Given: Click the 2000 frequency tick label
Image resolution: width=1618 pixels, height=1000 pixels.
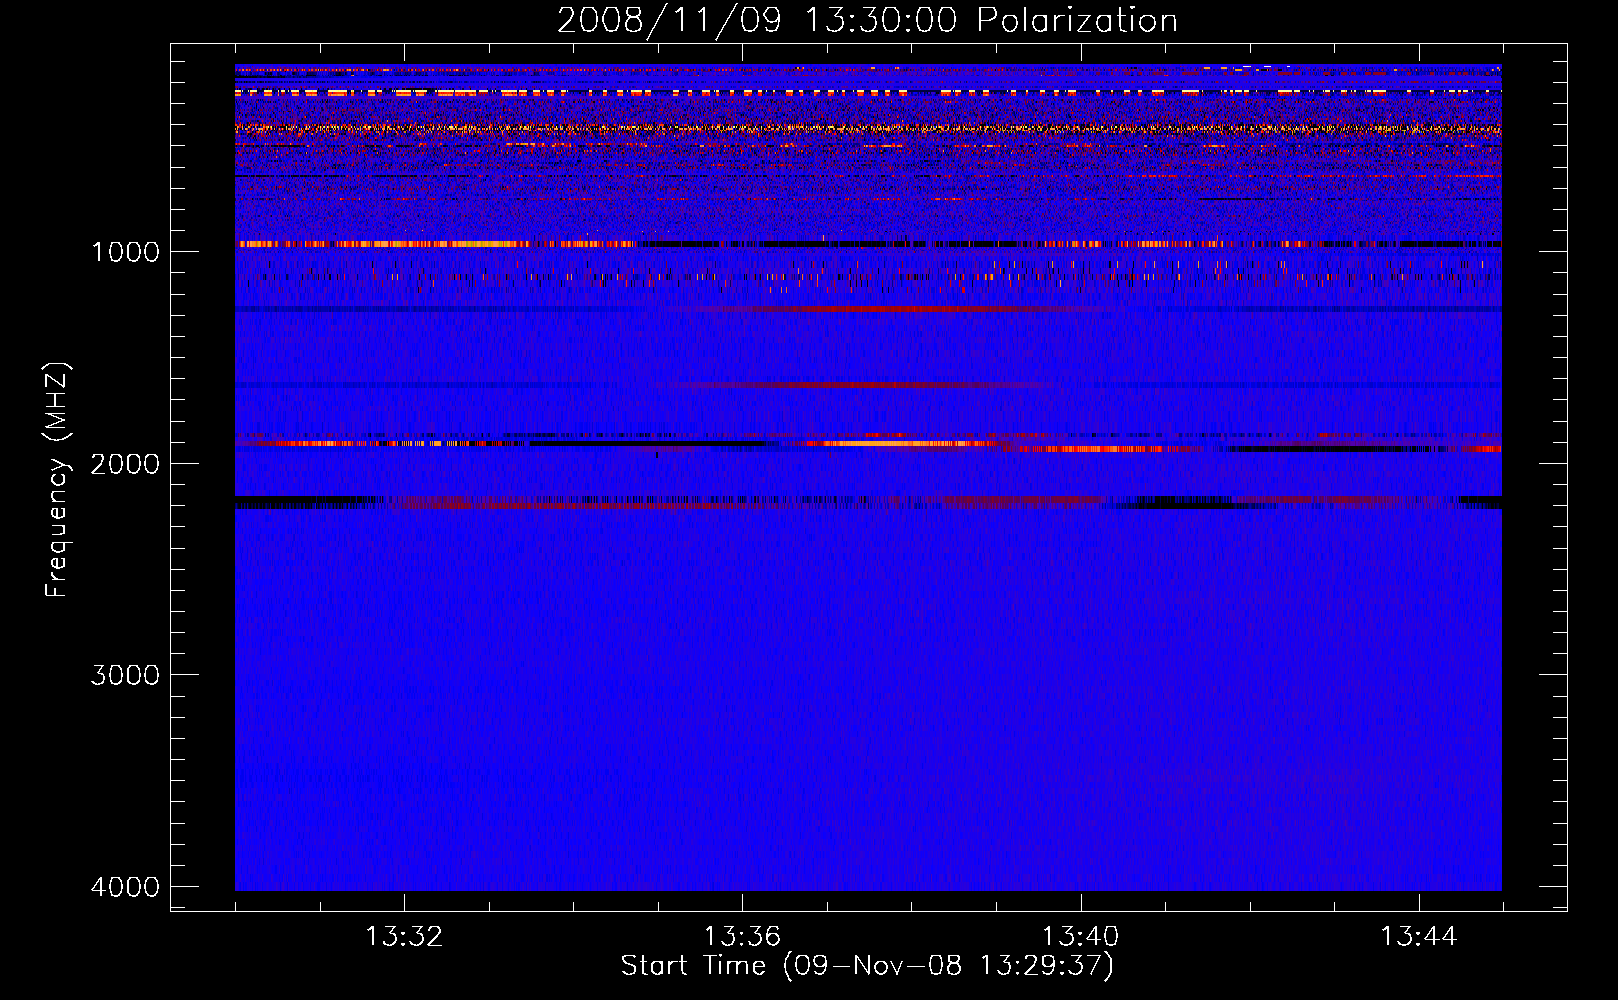Looking at the screenshot, I should click(125, 464).
